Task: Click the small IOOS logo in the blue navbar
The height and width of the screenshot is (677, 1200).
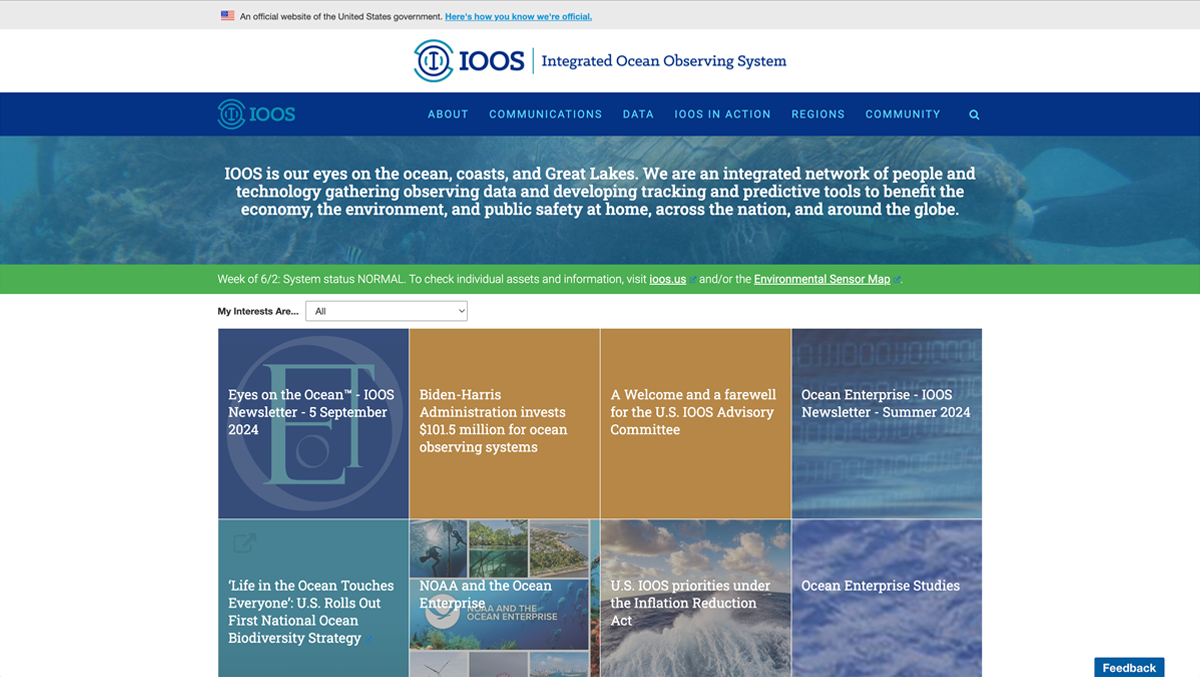Action: pyautogui.click(x=257, y=114)
